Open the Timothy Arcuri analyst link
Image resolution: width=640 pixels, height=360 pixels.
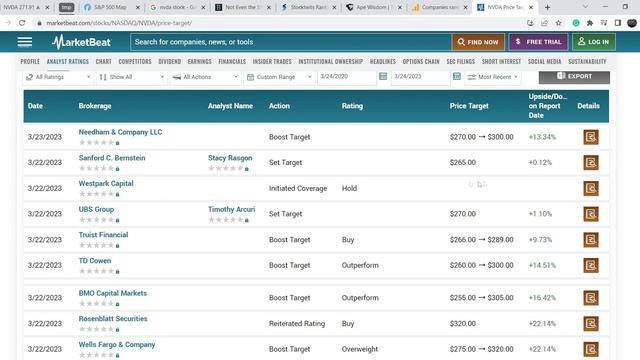231,209
